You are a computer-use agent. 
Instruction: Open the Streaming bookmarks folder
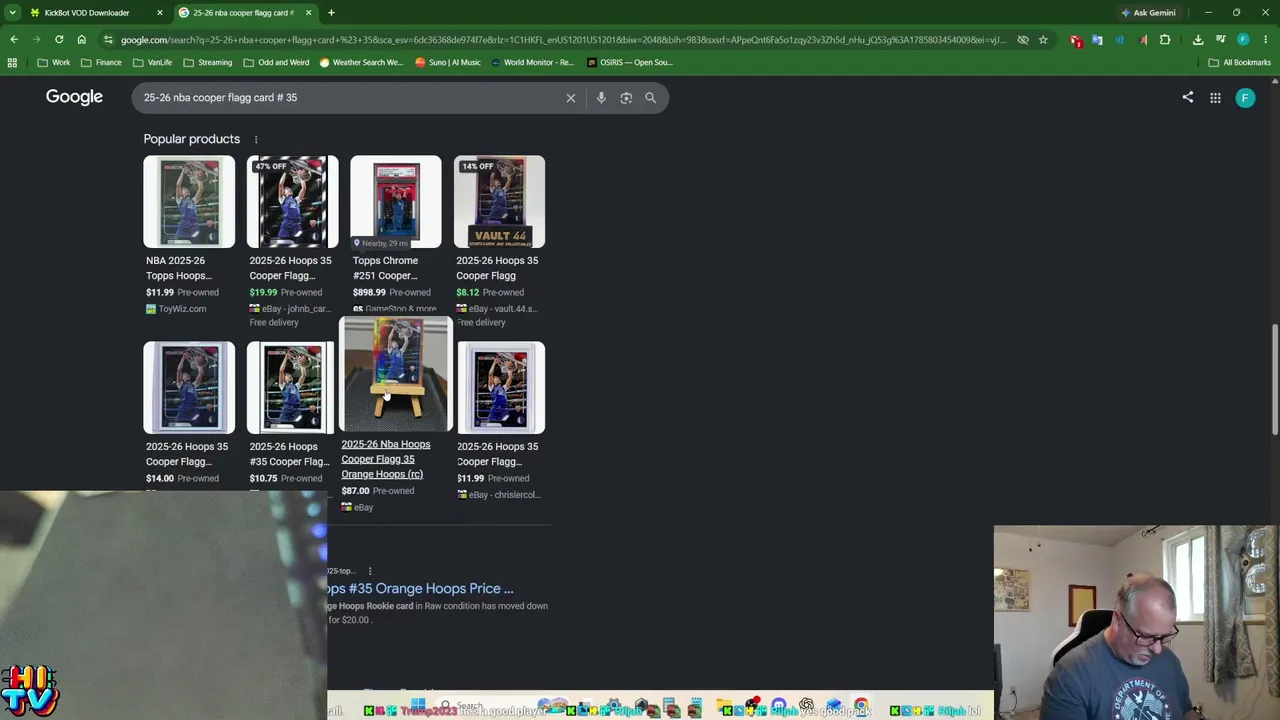[x=208, y=62]
